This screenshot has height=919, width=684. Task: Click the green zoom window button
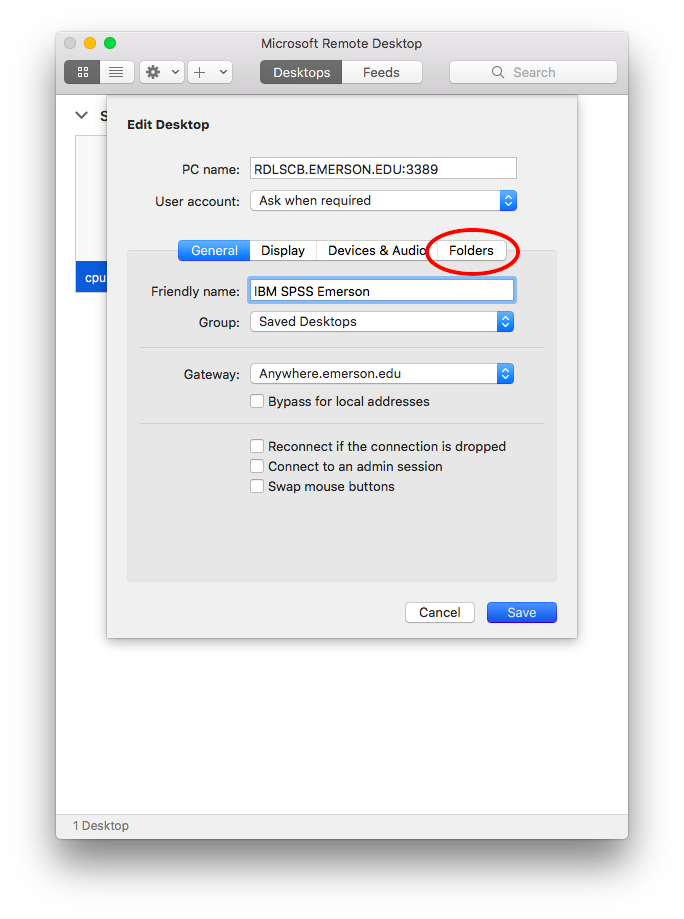[x=110, y=43]
